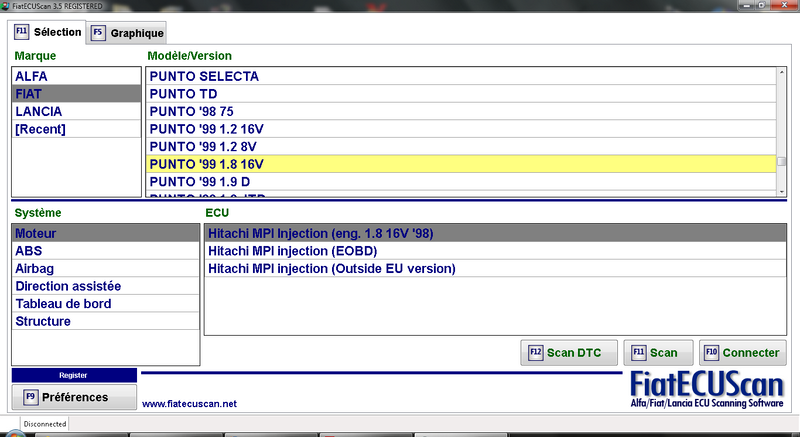Close the FiatECUScan window
Screen dimensions: 800x437
click(784, 5)
